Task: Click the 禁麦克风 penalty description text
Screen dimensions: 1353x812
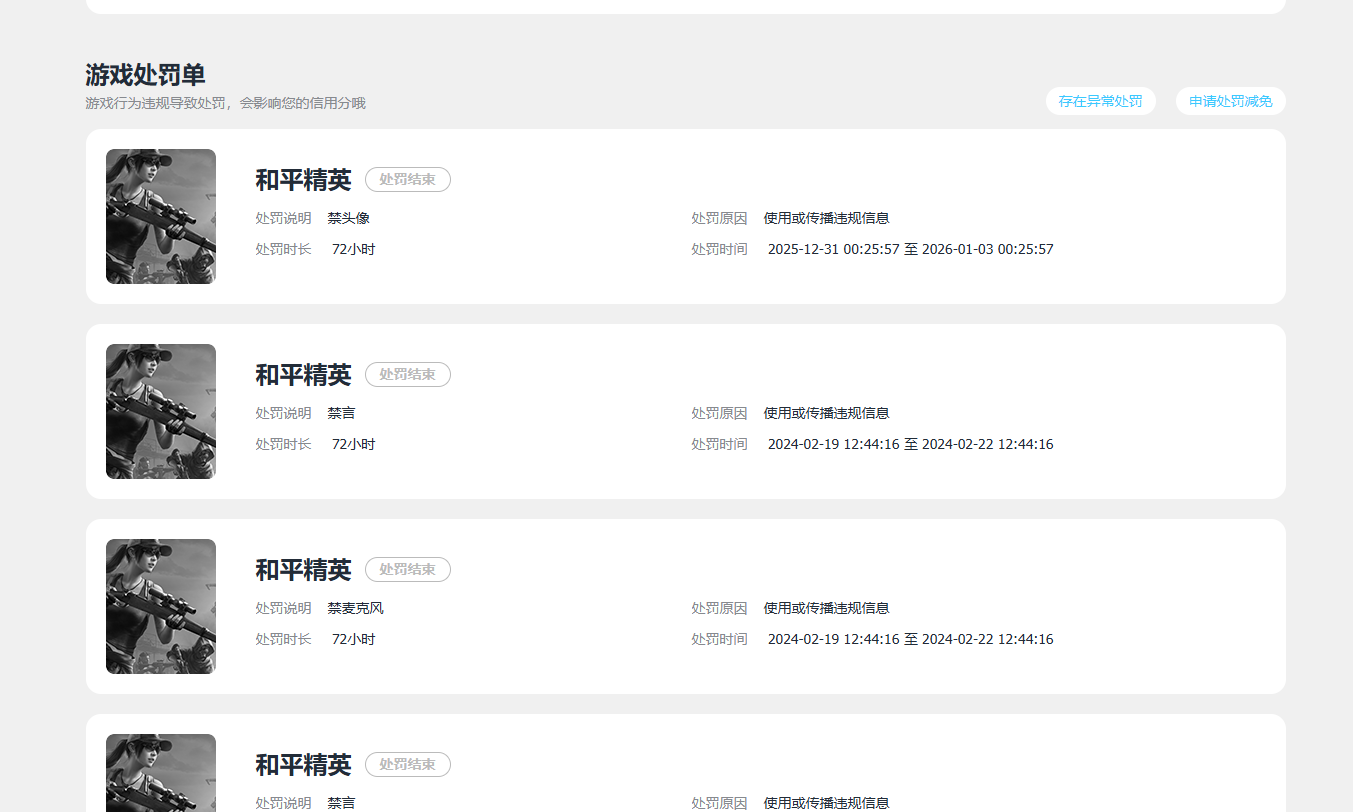Action: 356,608
